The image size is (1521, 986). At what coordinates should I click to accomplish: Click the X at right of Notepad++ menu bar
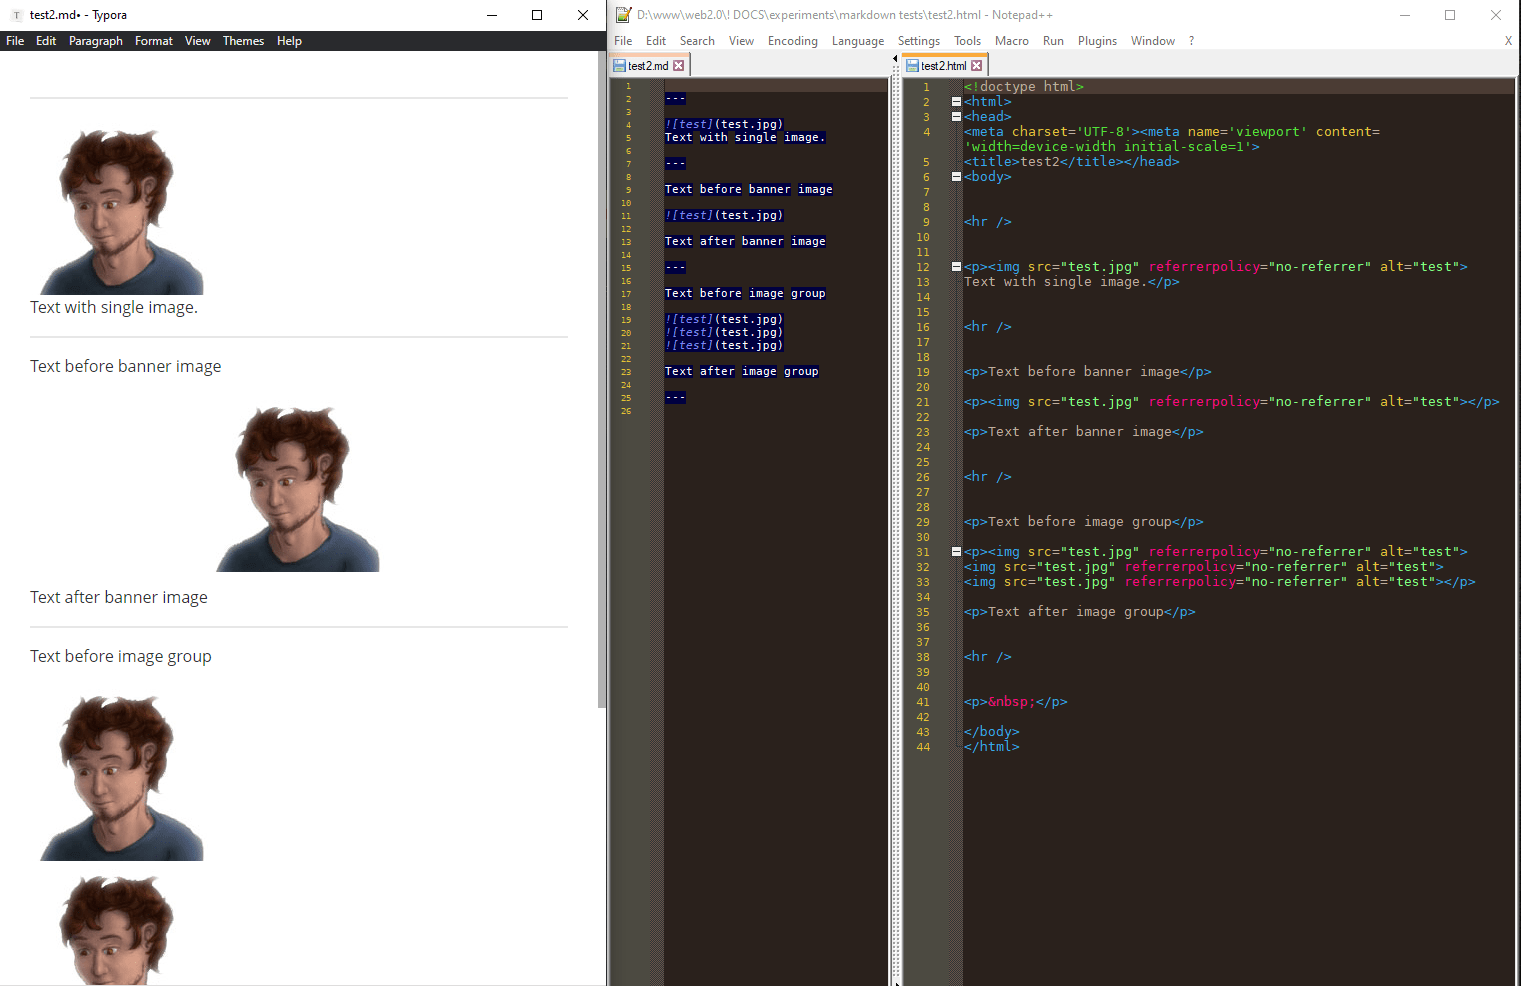tap(1508, 41)
